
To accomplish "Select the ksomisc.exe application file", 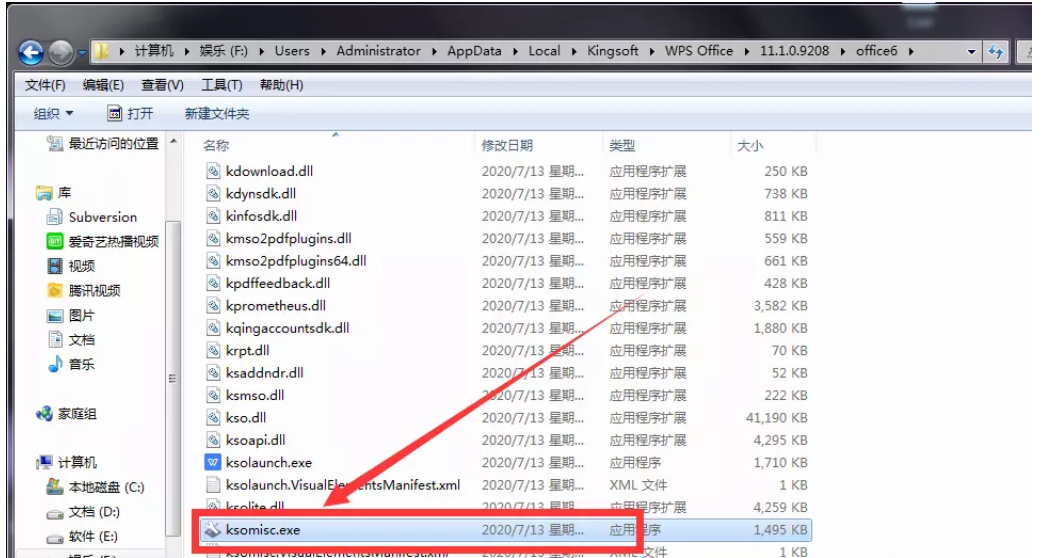I will tap(506, 531).
